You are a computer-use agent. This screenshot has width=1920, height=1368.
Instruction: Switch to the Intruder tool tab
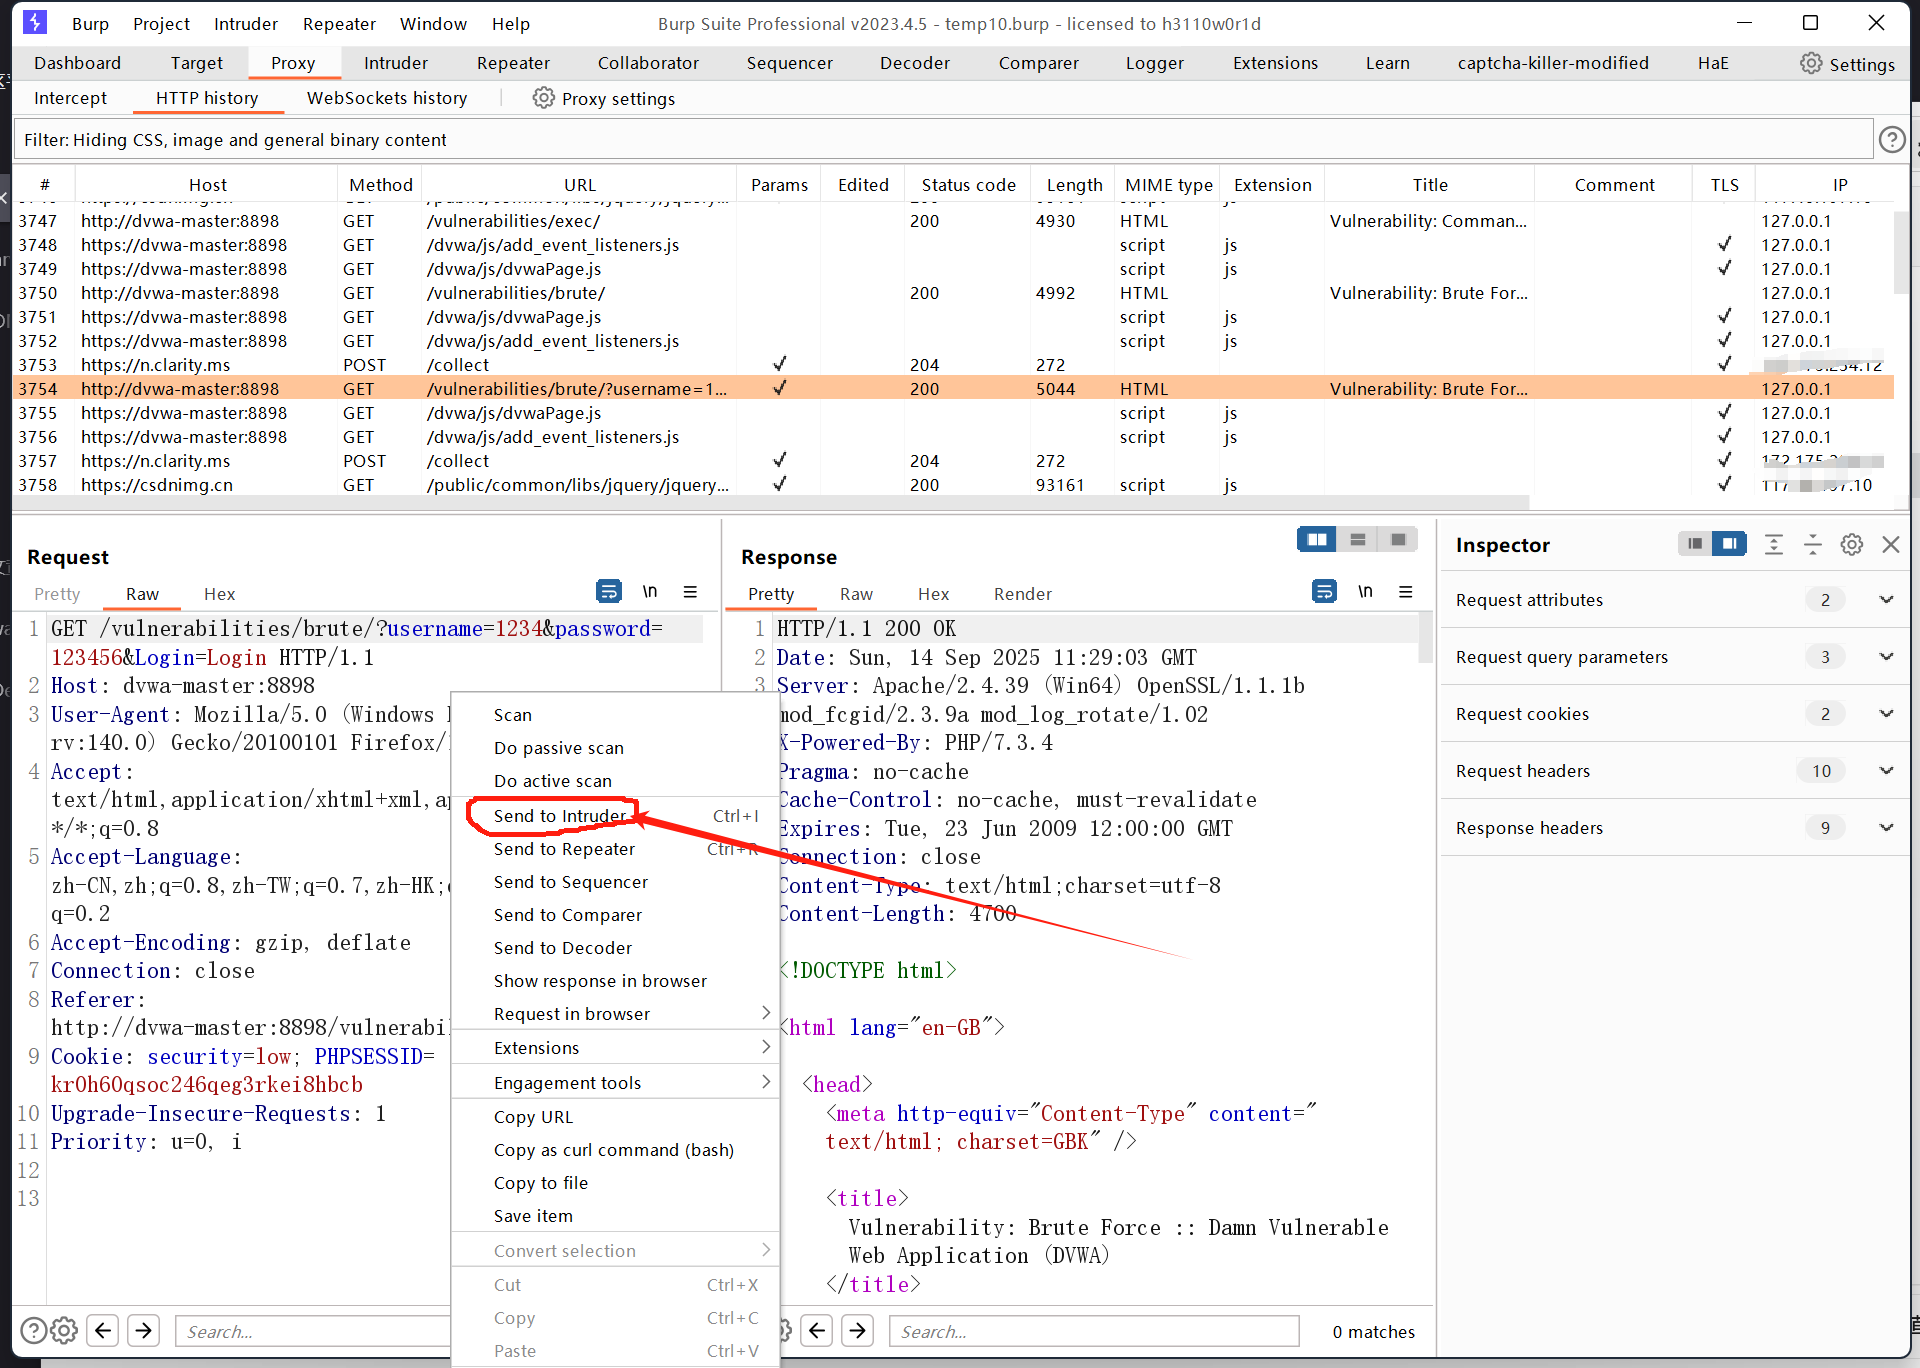(x=396, y=62)
